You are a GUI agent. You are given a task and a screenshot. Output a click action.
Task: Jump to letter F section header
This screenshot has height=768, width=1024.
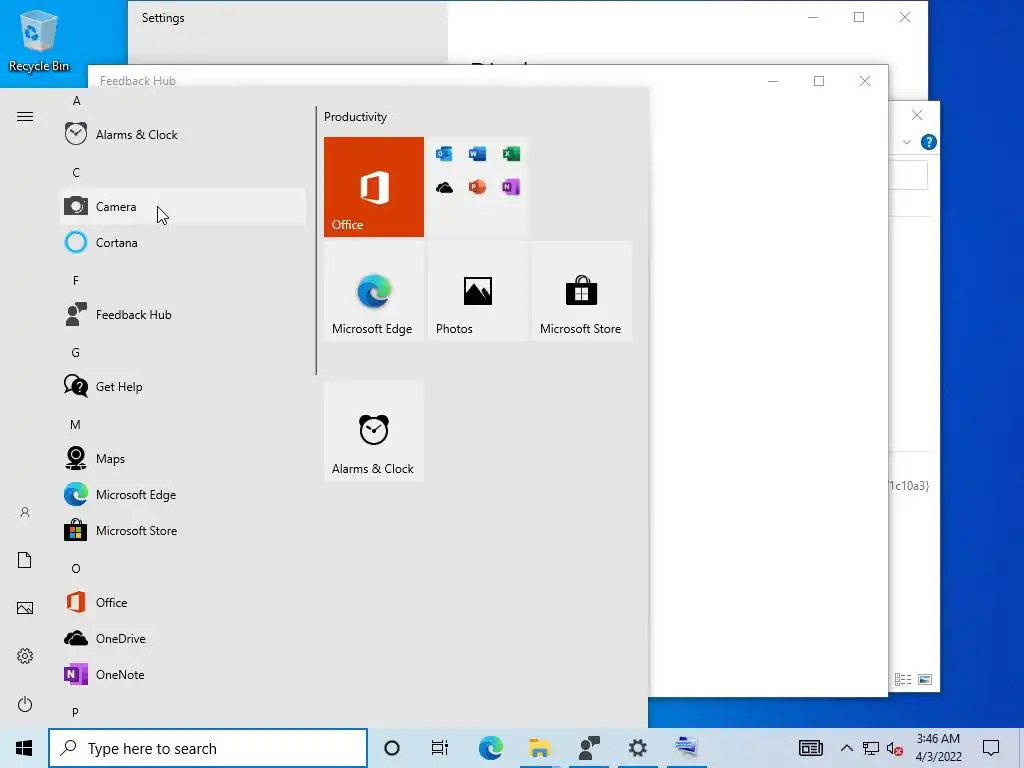point(76,280)
